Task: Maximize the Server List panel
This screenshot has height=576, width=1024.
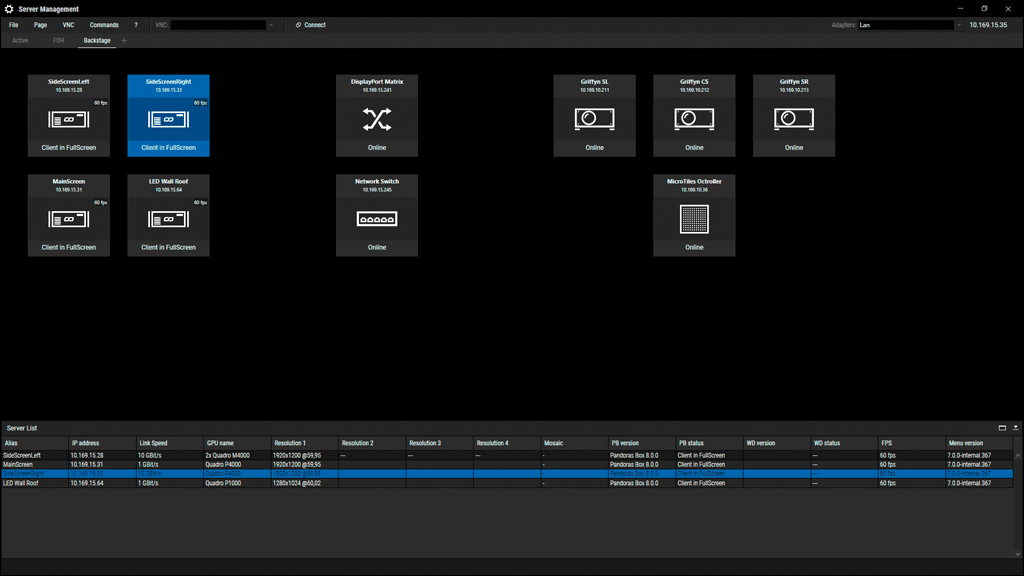Action: point(1002,428)
